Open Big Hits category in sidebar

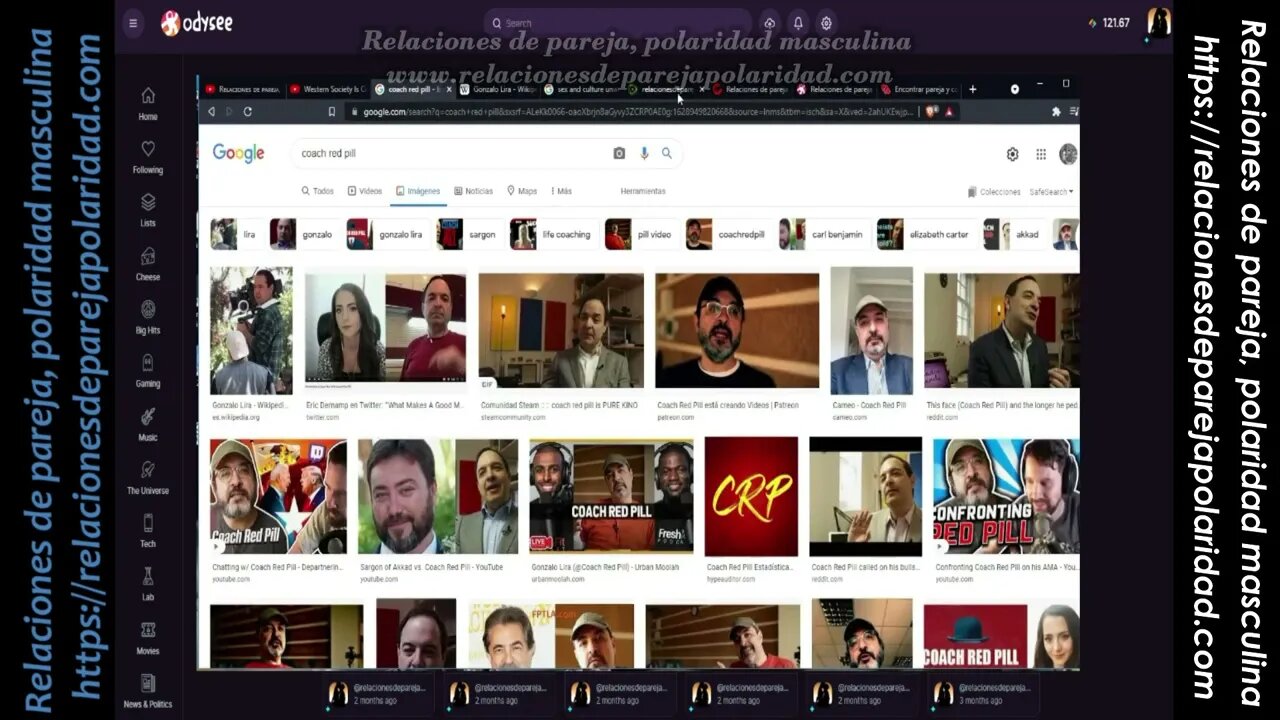tap(148, 317)
